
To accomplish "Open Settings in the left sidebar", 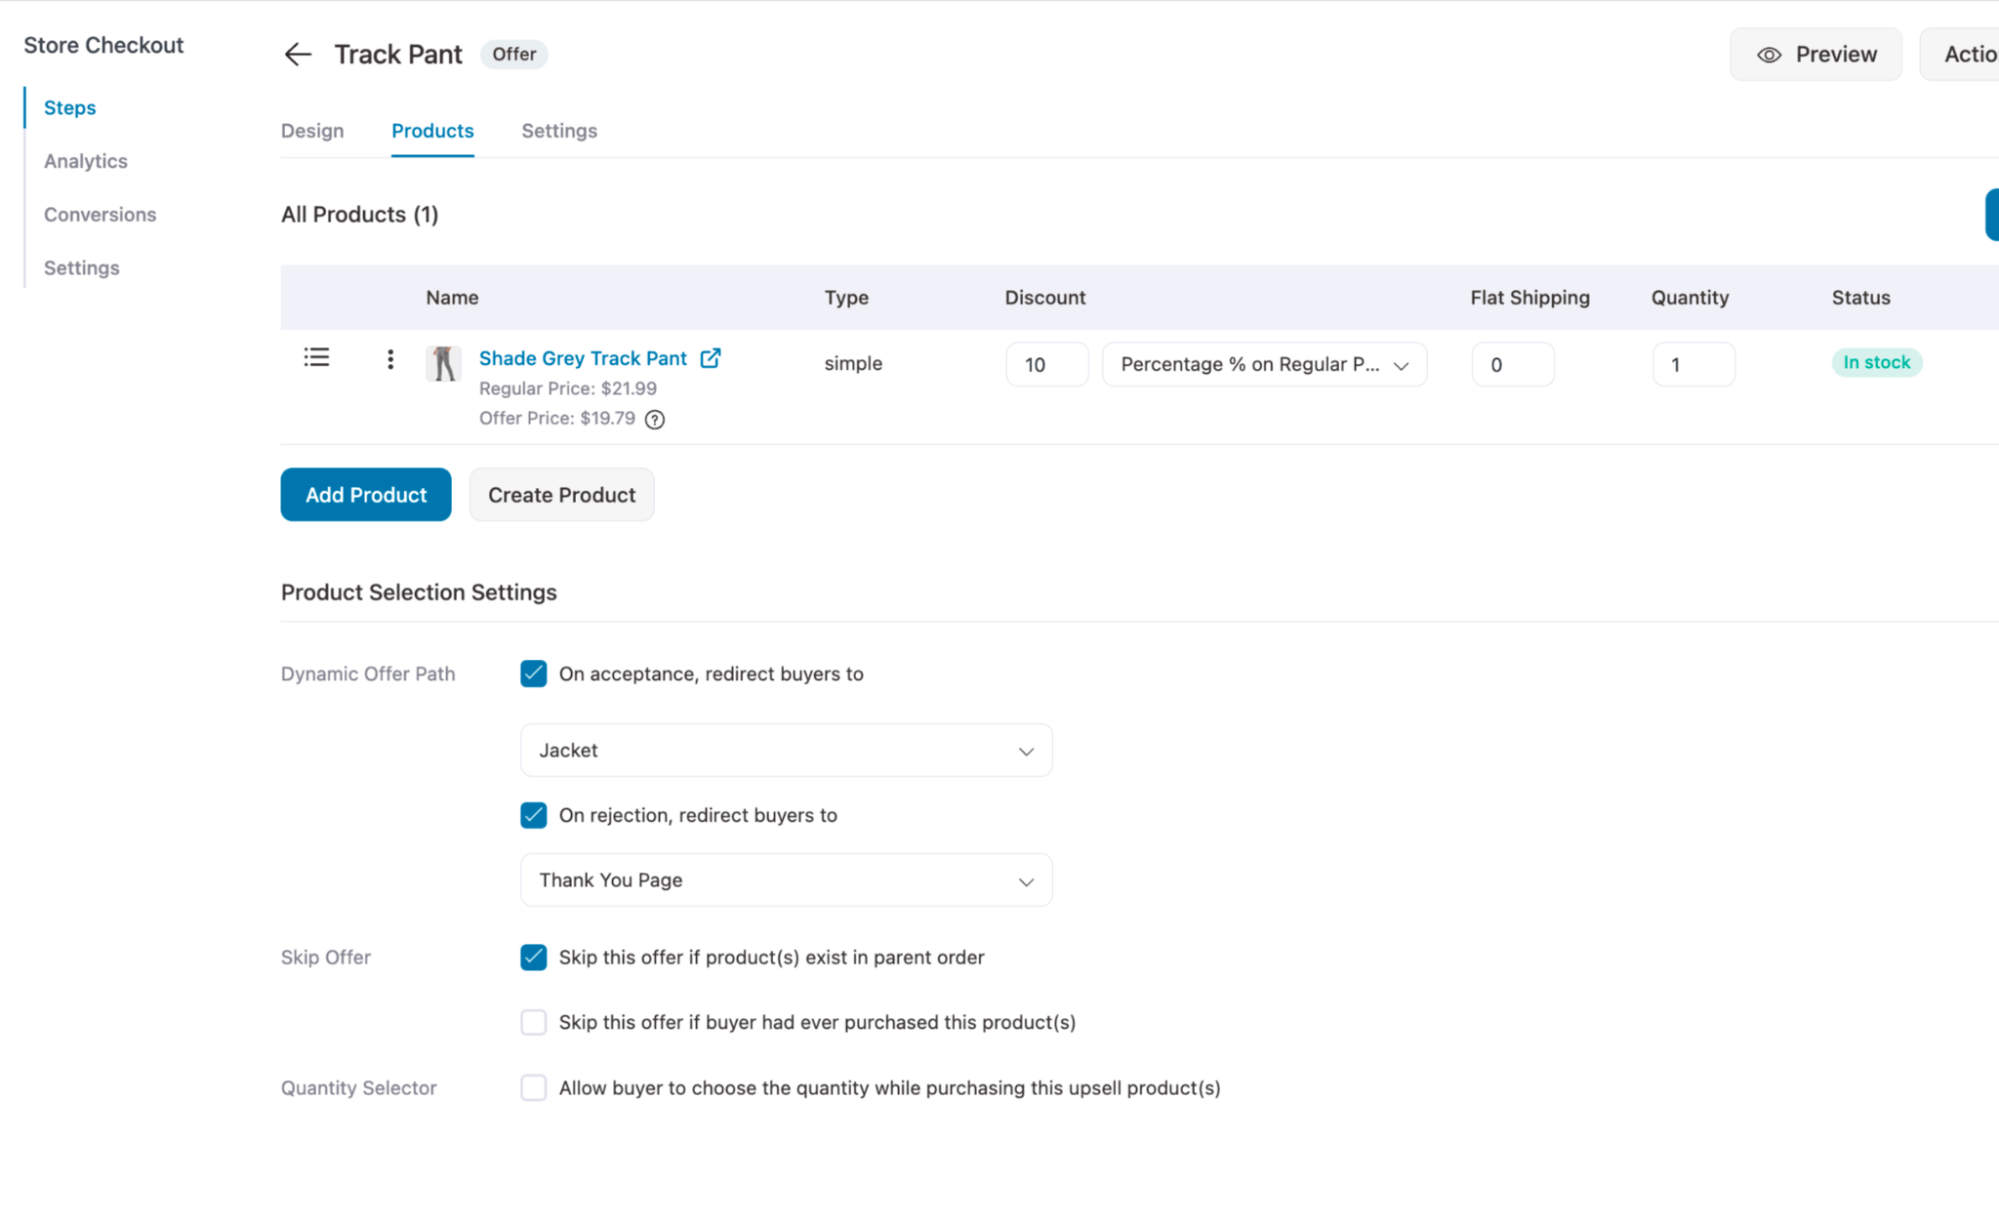I will (x=82, y=268).
